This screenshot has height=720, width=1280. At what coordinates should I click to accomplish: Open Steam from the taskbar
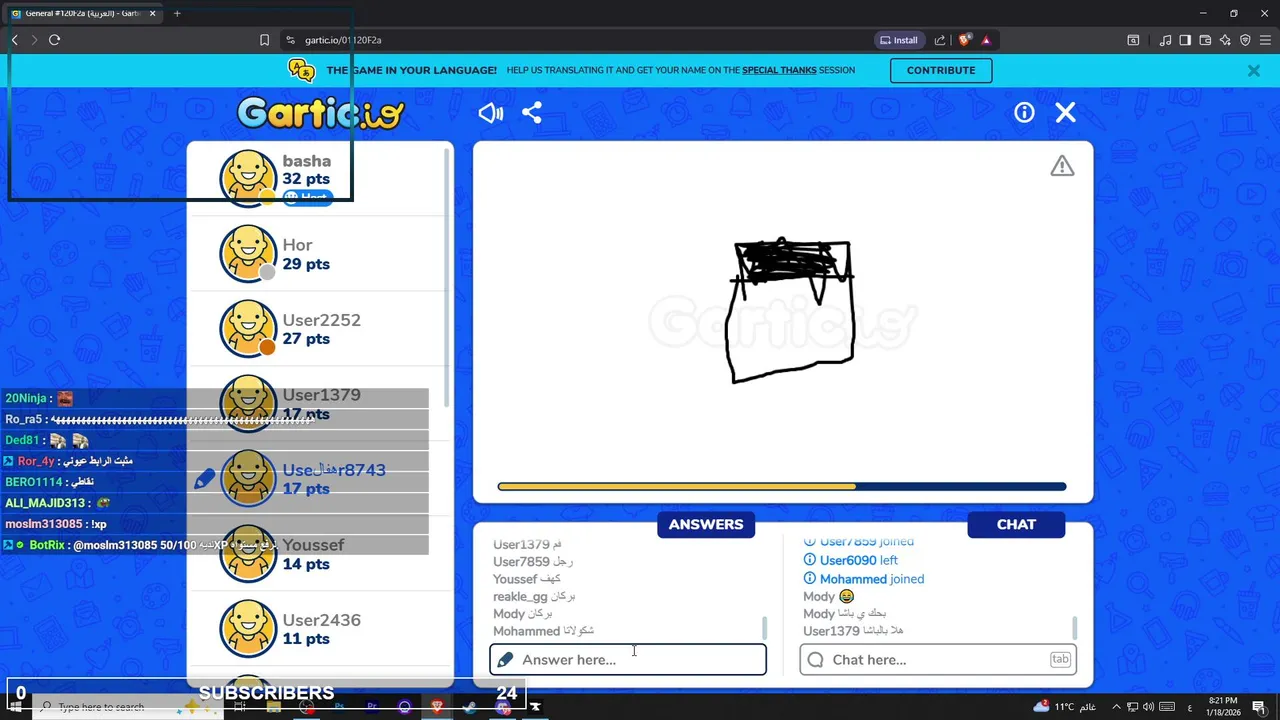(x=470, y=707)
